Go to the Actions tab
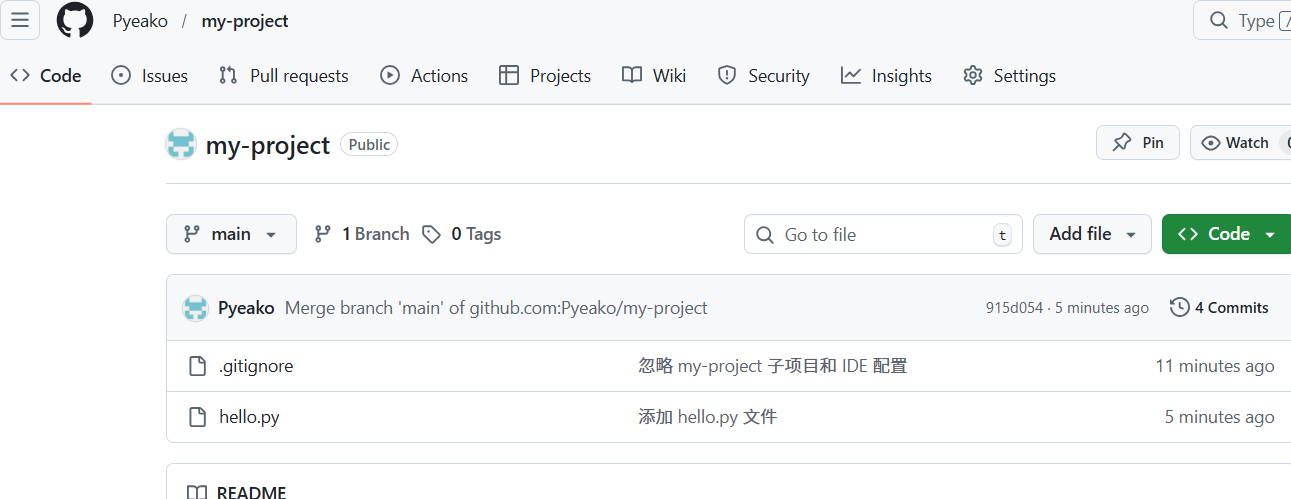 point(424,76)
